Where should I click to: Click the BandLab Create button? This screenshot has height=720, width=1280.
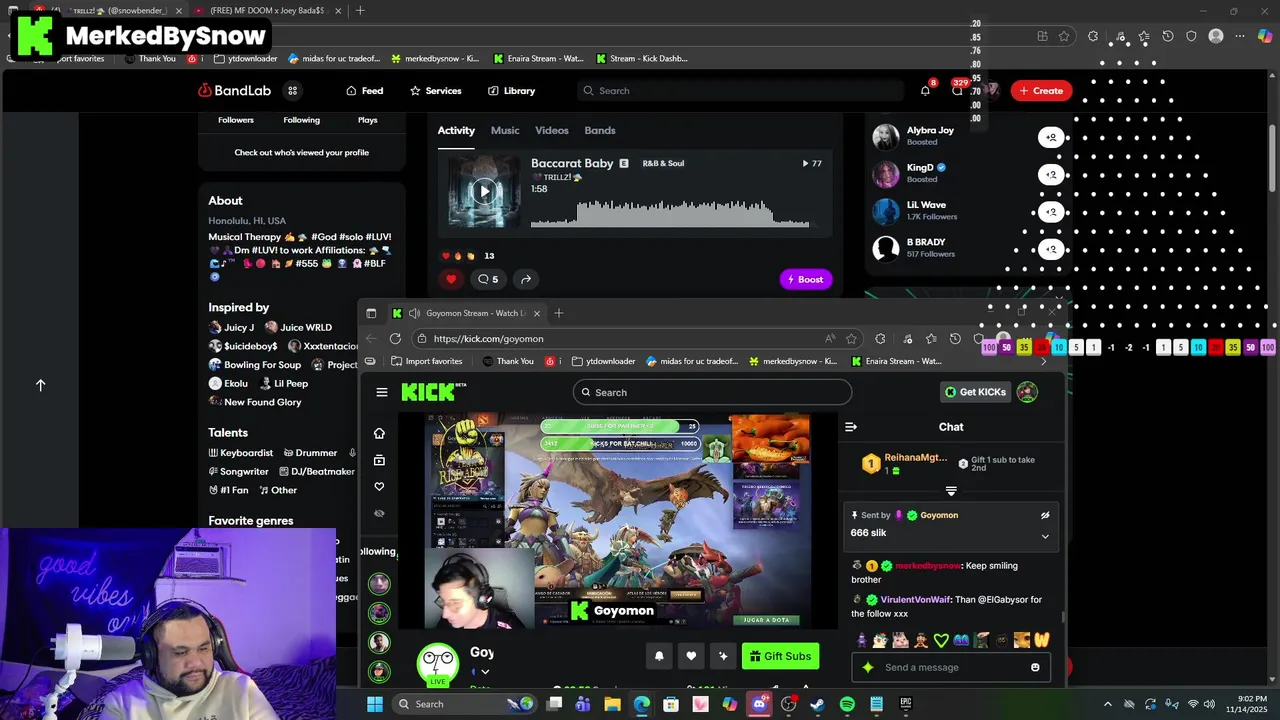(x=1041, y=90)
